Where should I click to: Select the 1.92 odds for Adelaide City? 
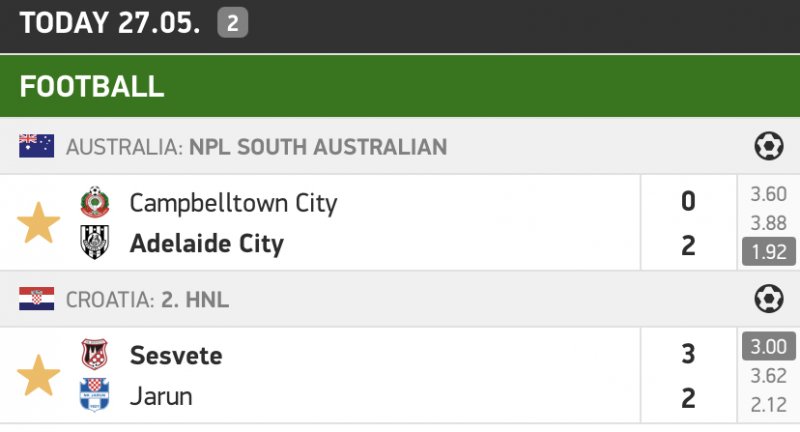pyautogui.click(x=768, y=251)
